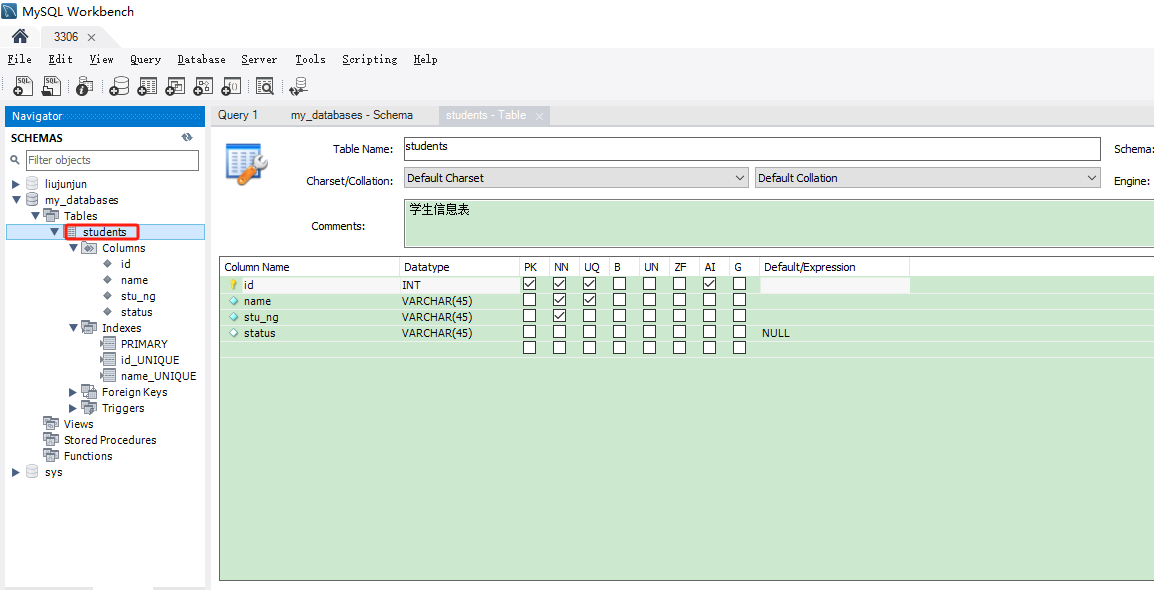1154x590 pixels.
Task: Refresh the SCHEMAS list
Action: point(187,138)
